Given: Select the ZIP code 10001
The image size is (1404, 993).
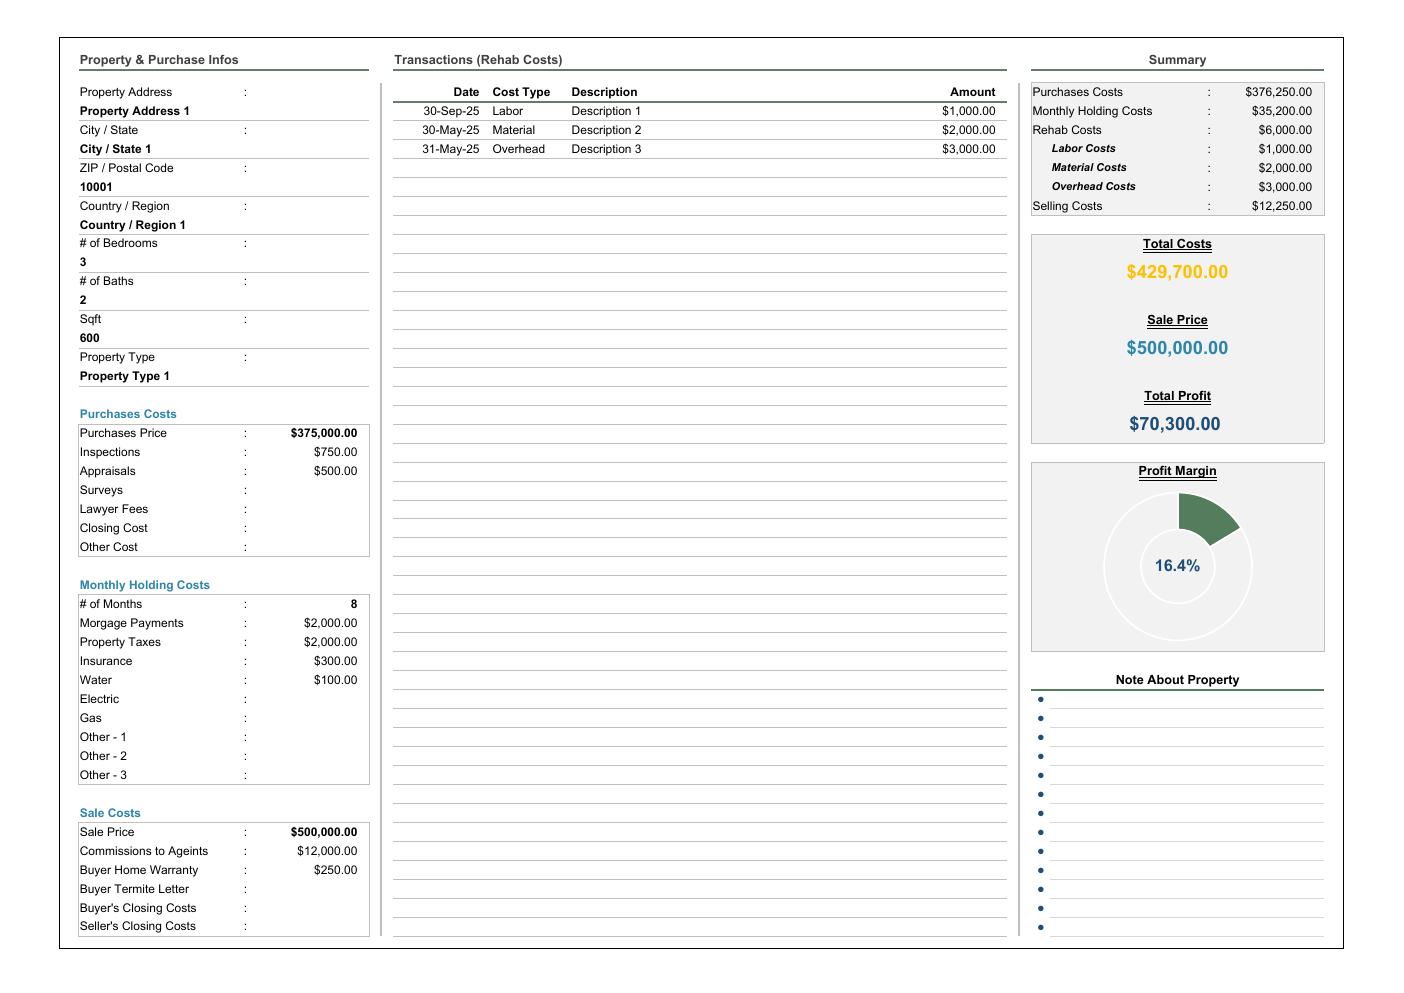Looking at the screenshot, I should [x=96, y=187].
